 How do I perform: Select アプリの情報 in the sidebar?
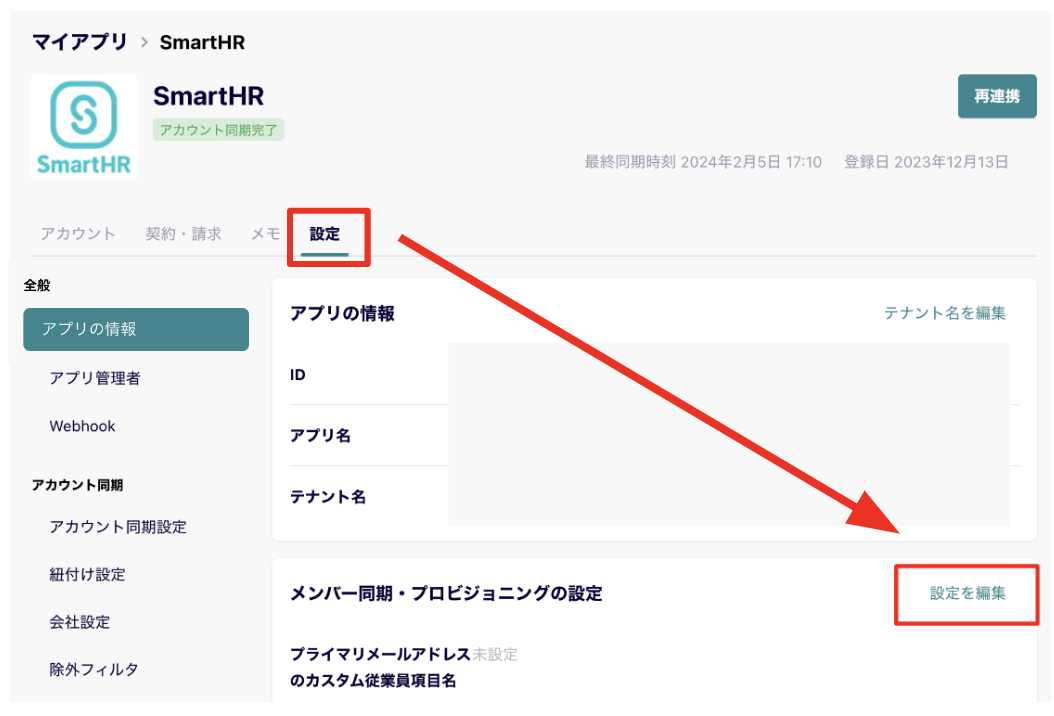point(136,329)
